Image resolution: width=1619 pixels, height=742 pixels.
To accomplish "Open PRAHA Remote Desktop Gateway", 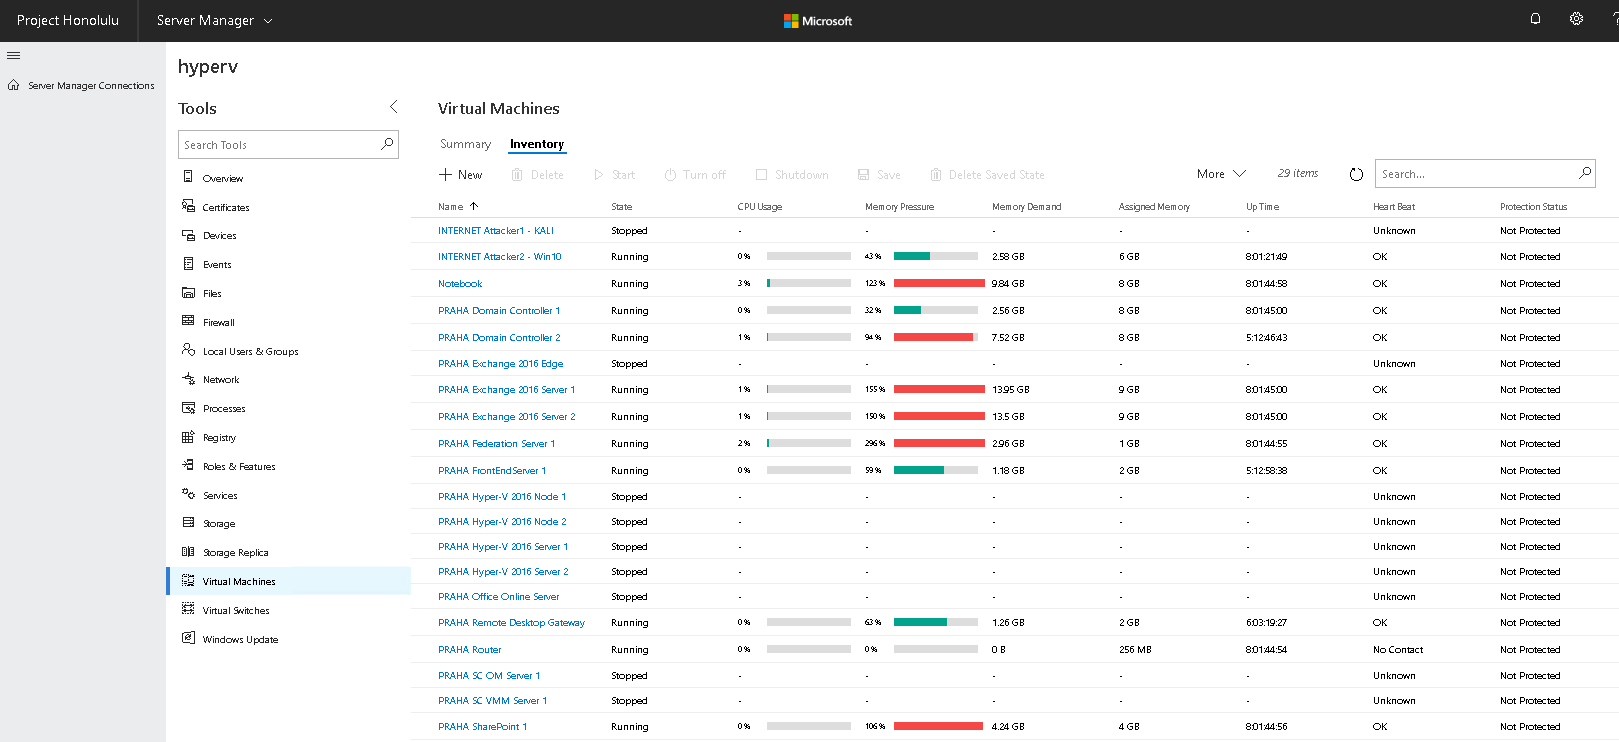I will coord(511,622).
